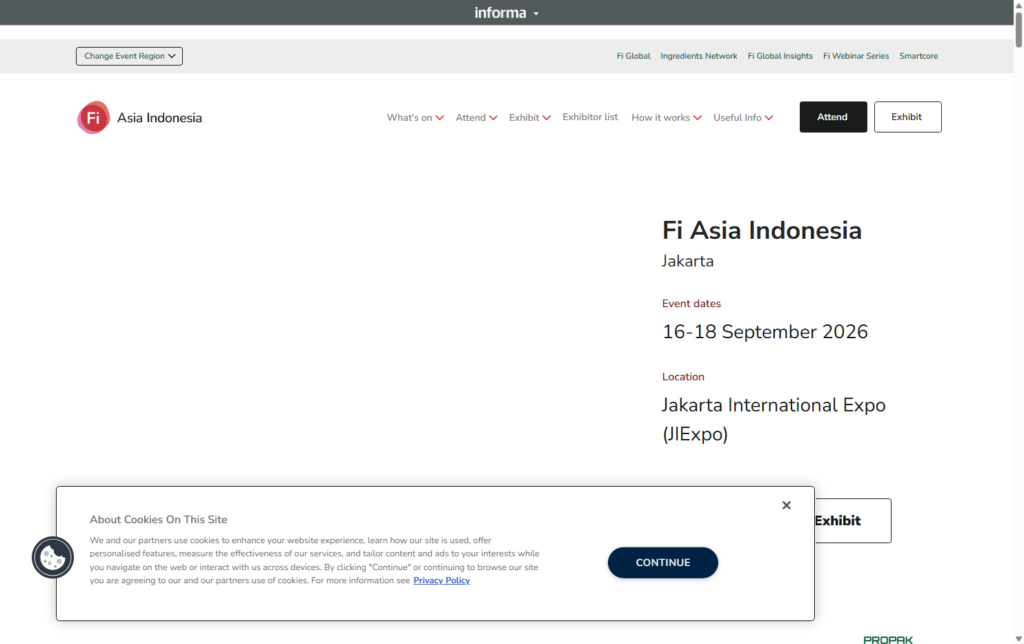Click the white Exhibit button top right
1024x644 pixels.
coord(907,117)
